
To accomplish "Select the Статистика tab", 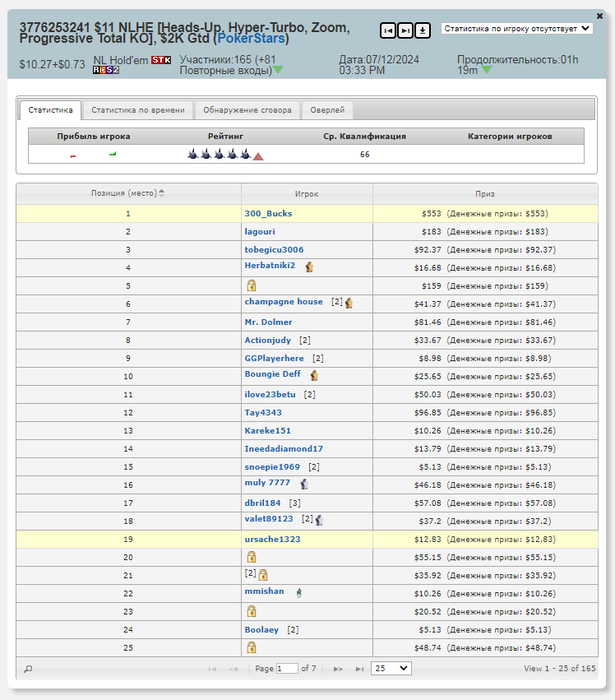I will 50,110.
